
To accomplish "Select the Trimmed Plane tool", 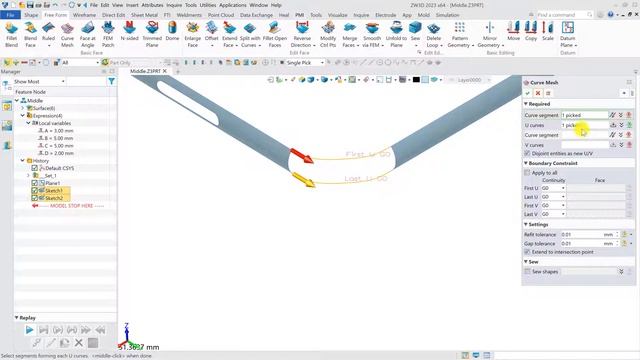I will [152, 34].
